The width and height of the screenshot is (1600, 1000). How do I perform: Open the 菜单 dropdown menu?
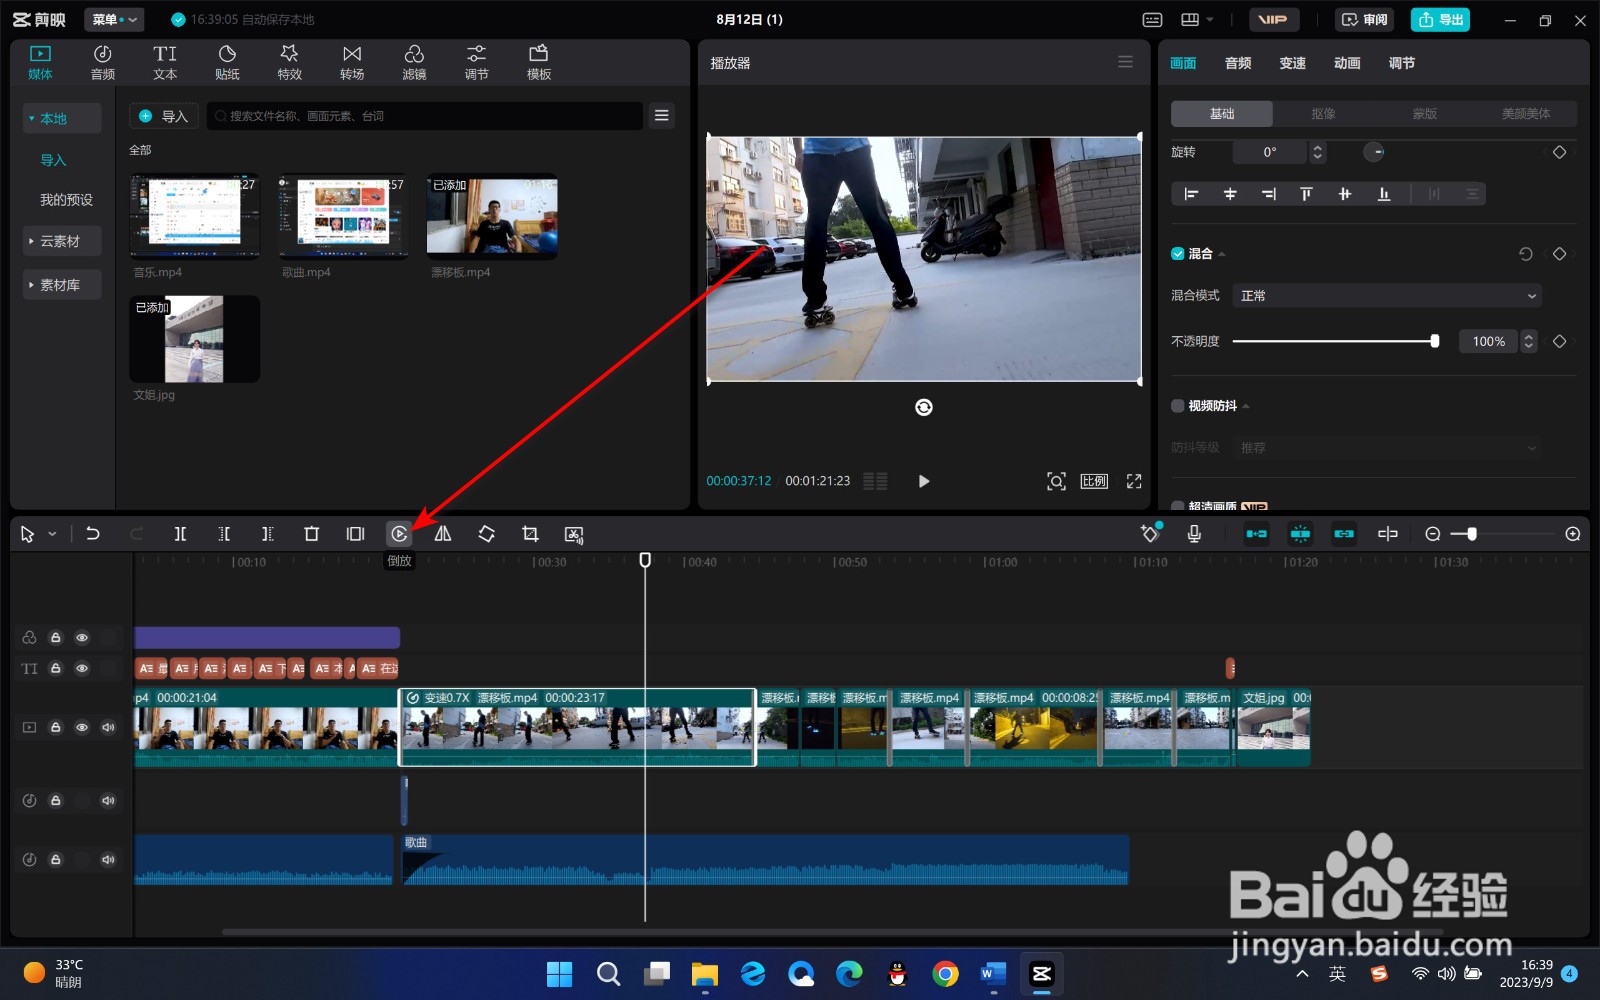pyautogui.click(x=114, y=20)
